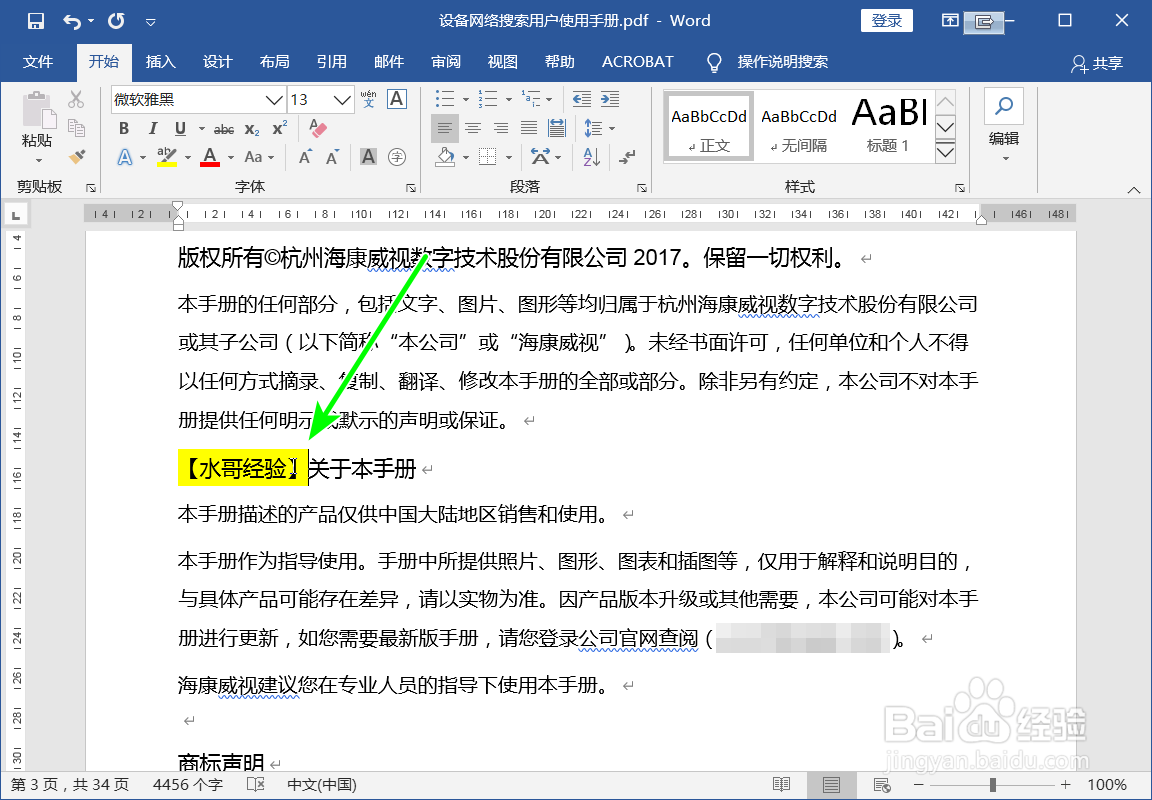
Task: Undo the last action
Action: pos(71,21)
